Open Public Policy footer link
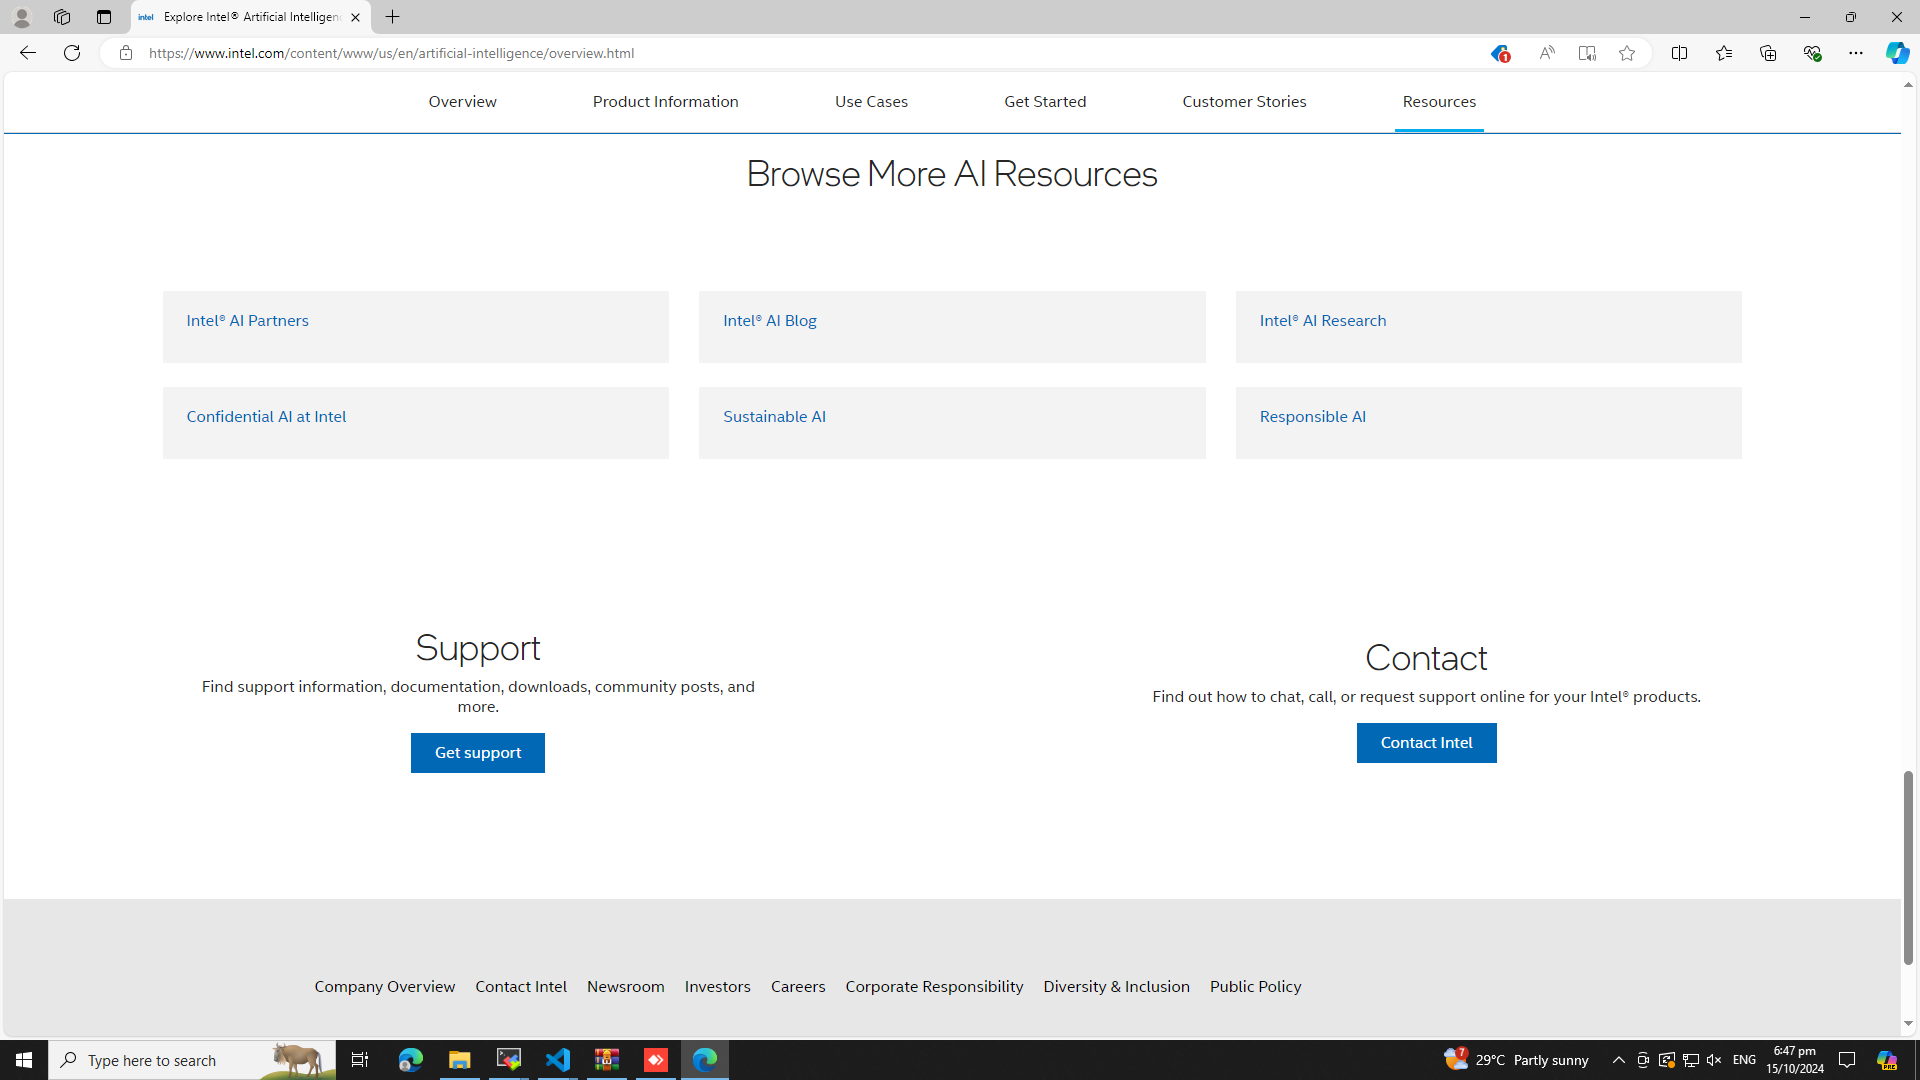Screen dimensions: 1920x1080 click(x=1255, y=986)
